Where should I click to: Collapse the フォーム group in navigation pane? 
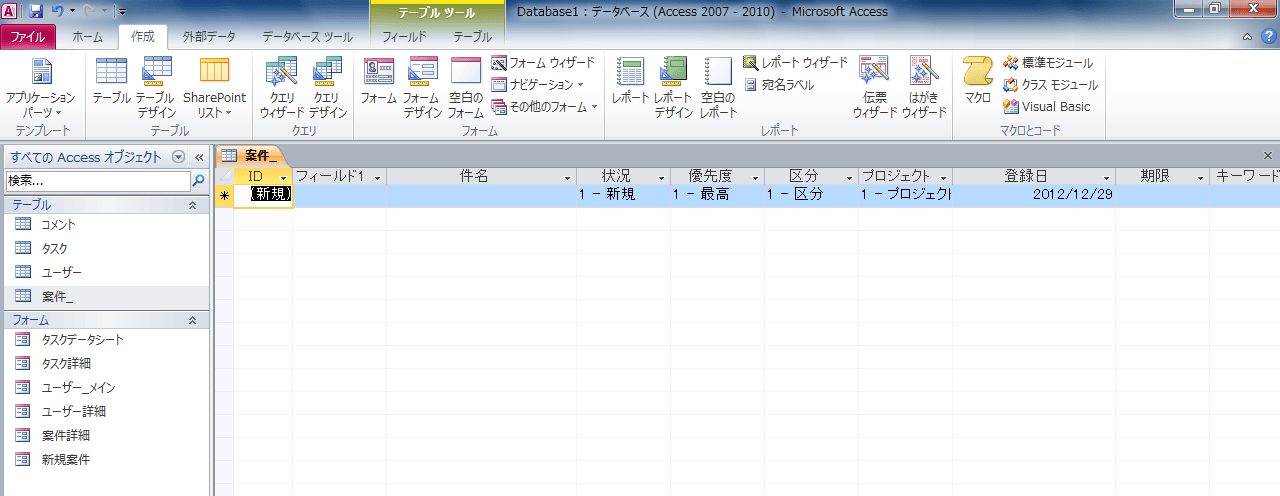[x=193, y=320]
